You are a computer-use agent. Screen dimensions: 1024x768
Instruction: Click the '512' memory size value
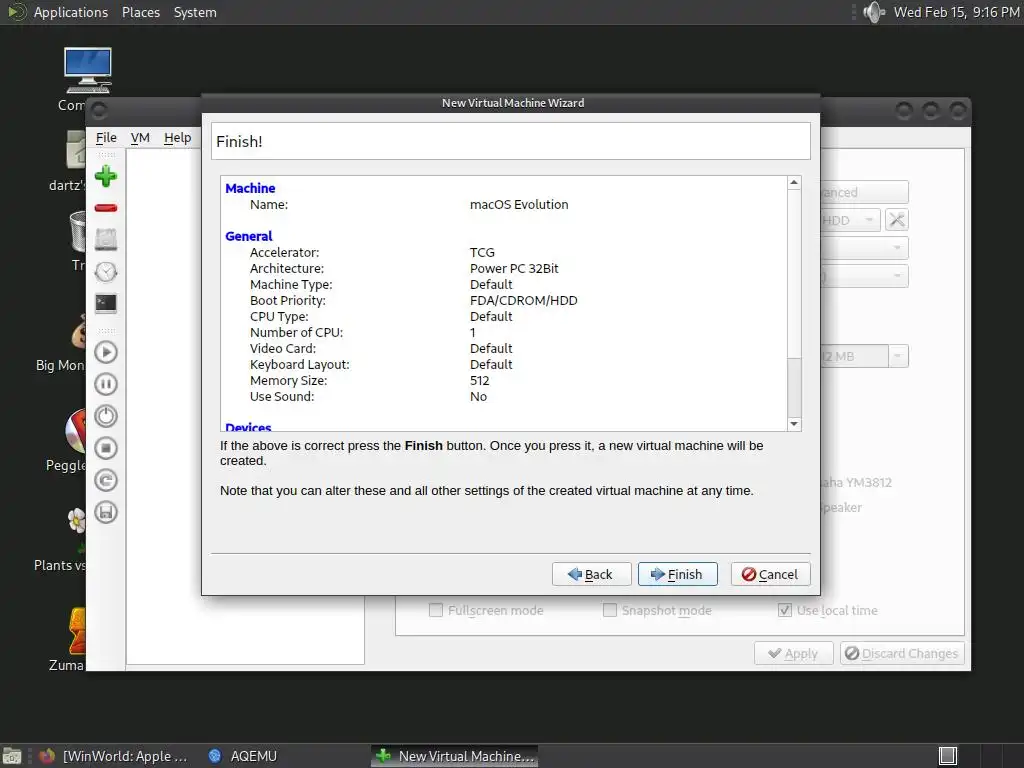[479, 381]
